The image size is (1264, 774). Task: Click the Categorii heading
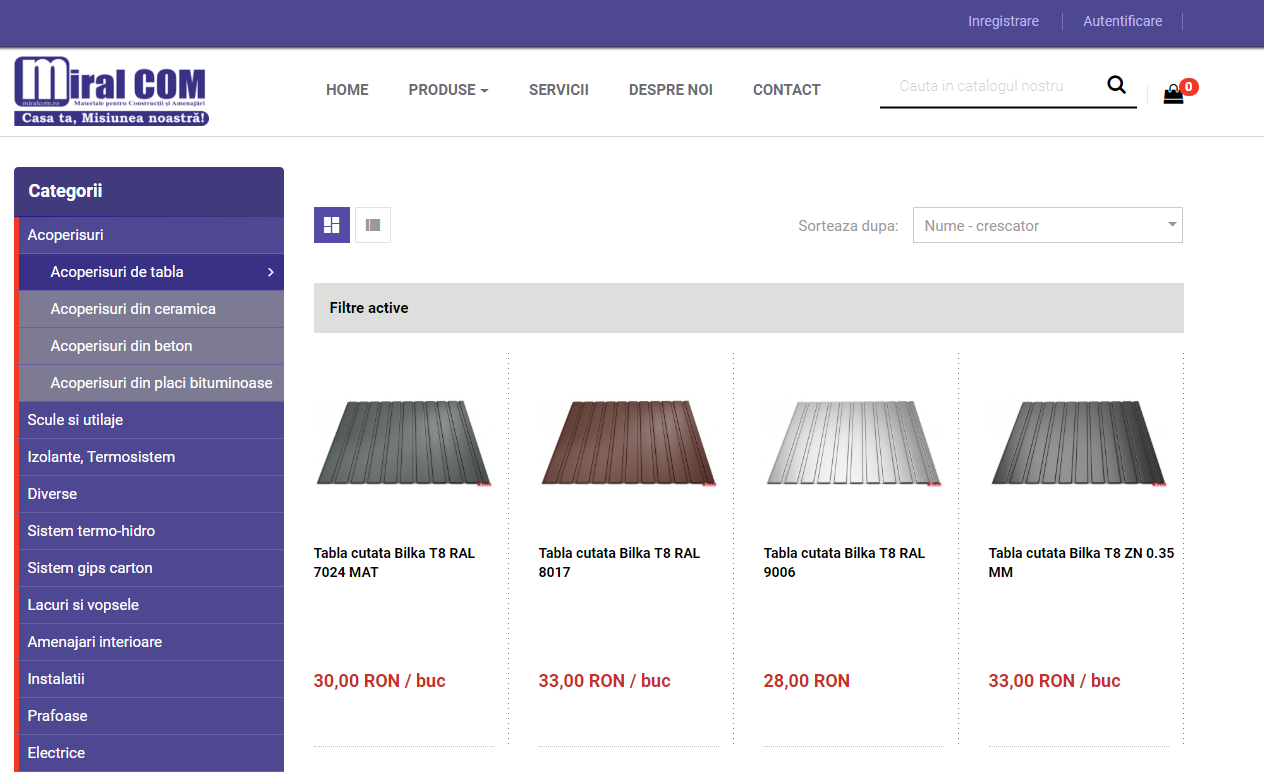click(65, 191)
